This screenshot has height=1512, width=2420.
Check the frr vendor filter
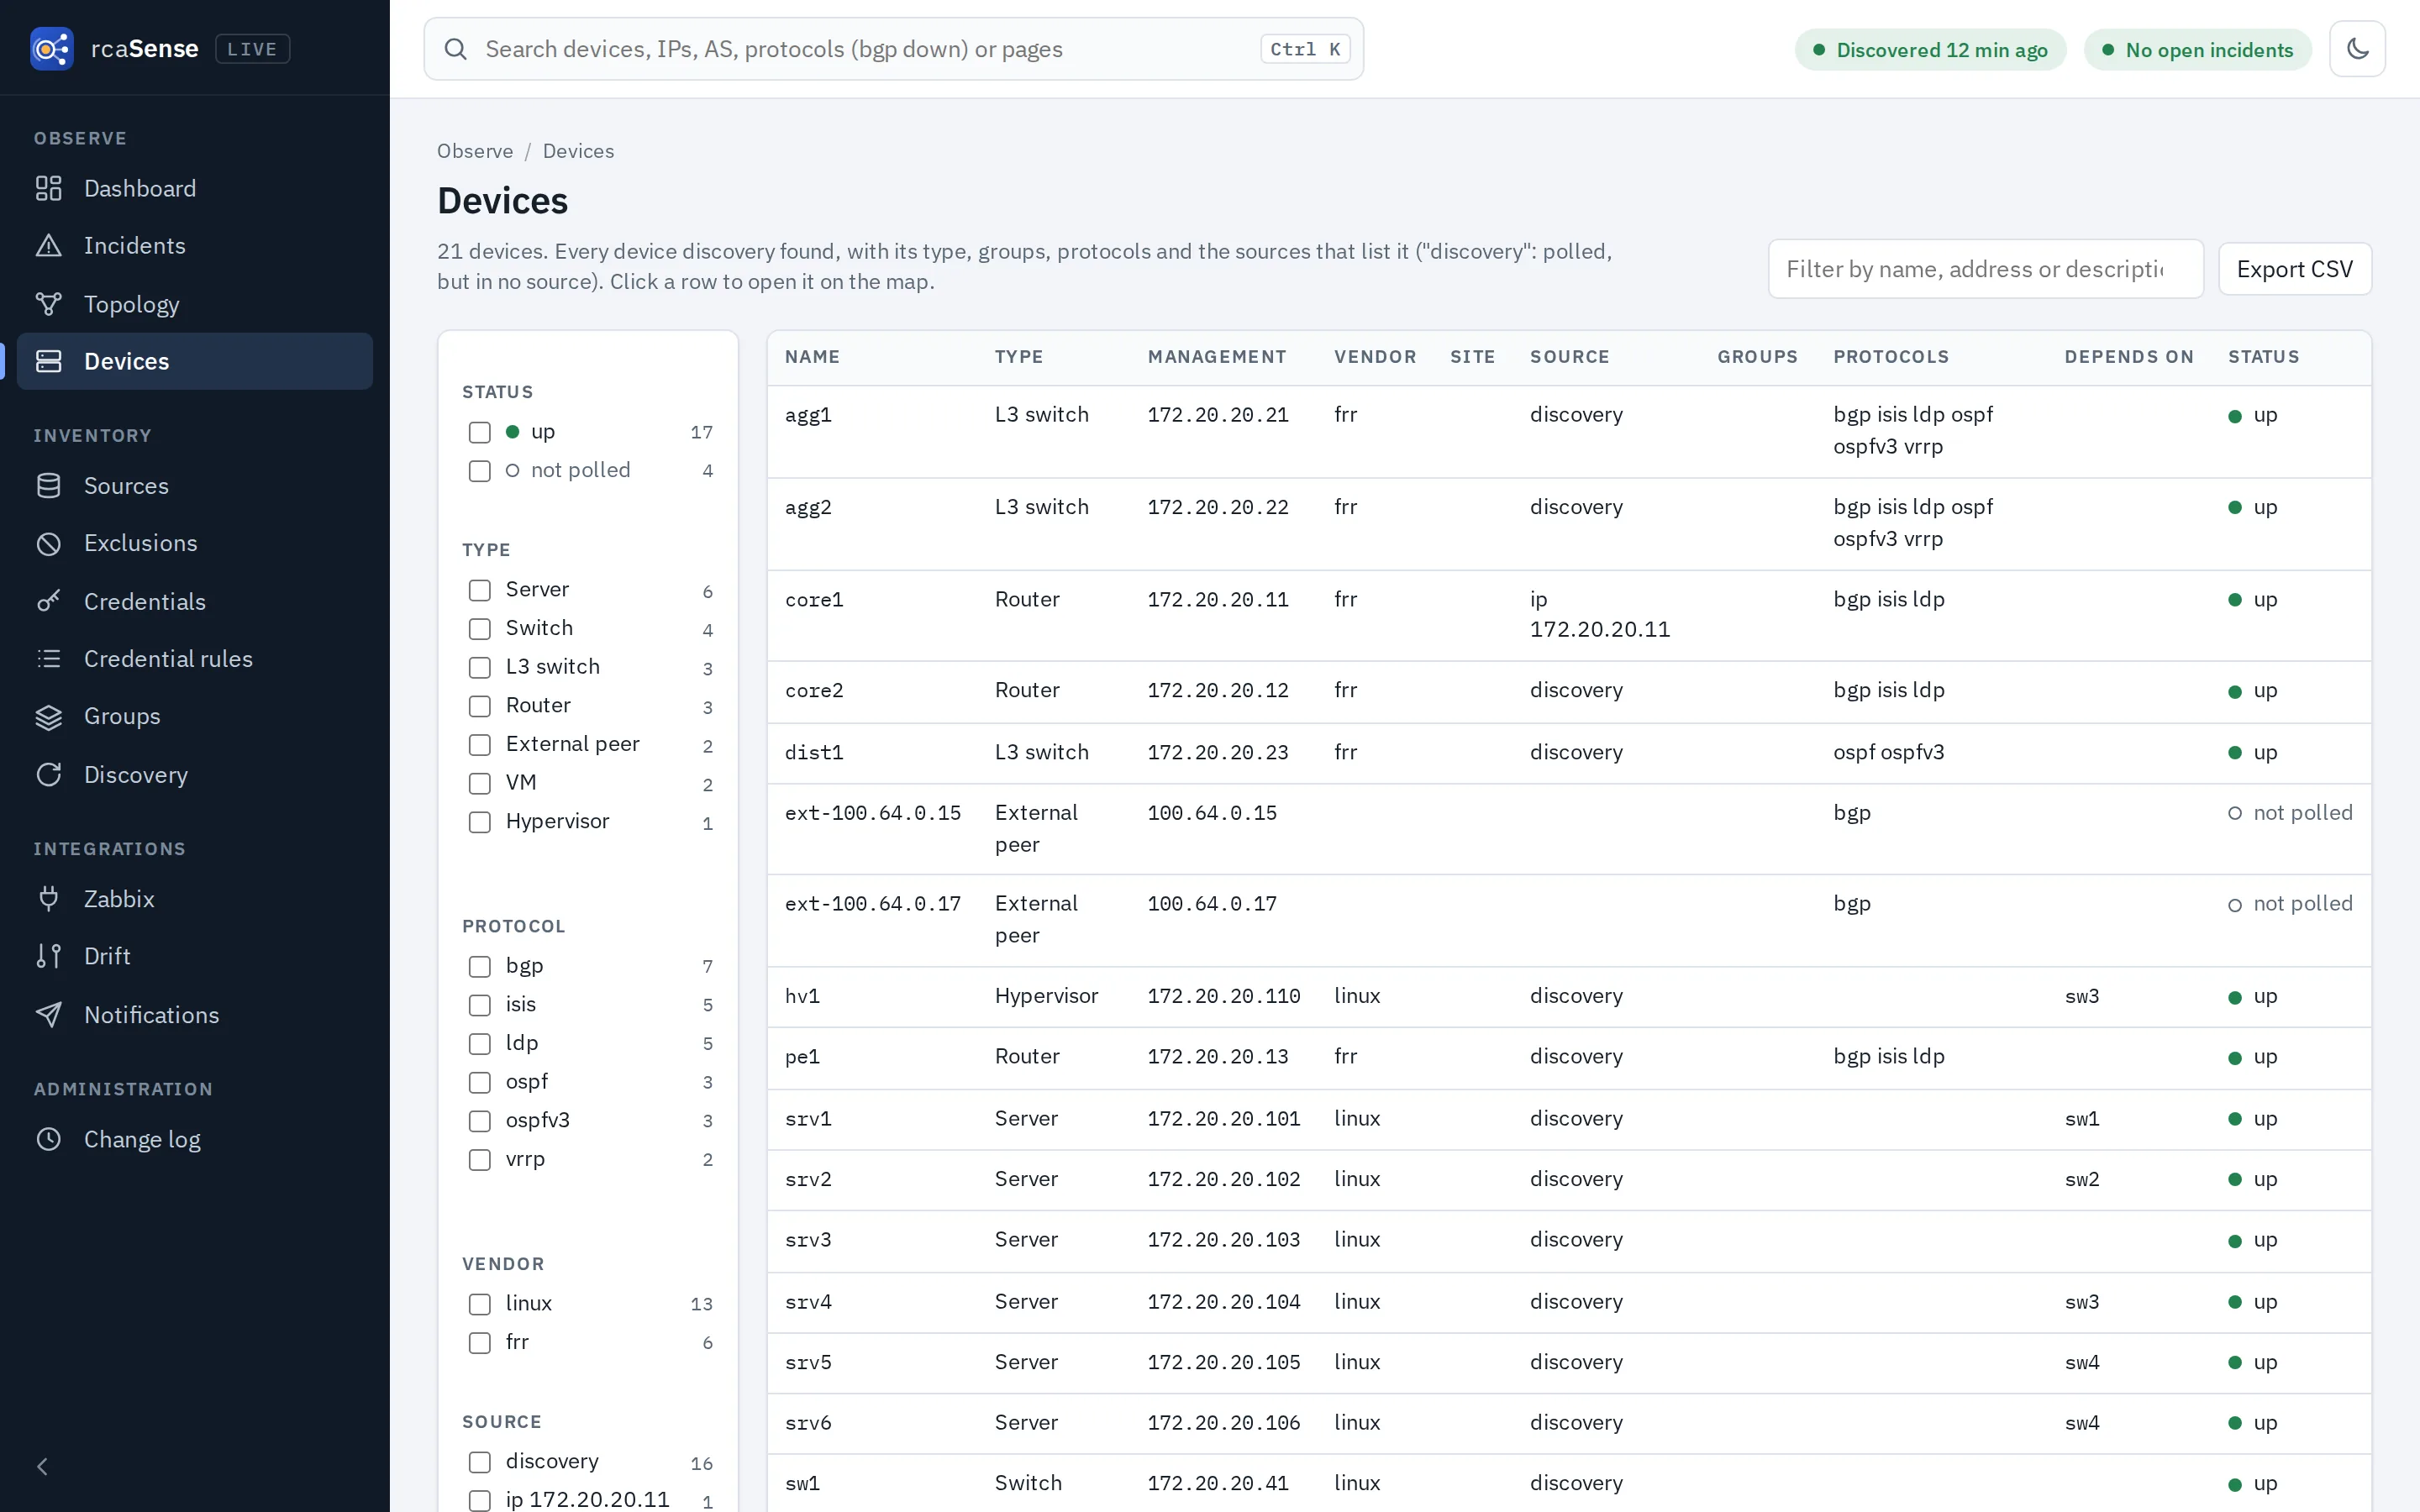480,1343
